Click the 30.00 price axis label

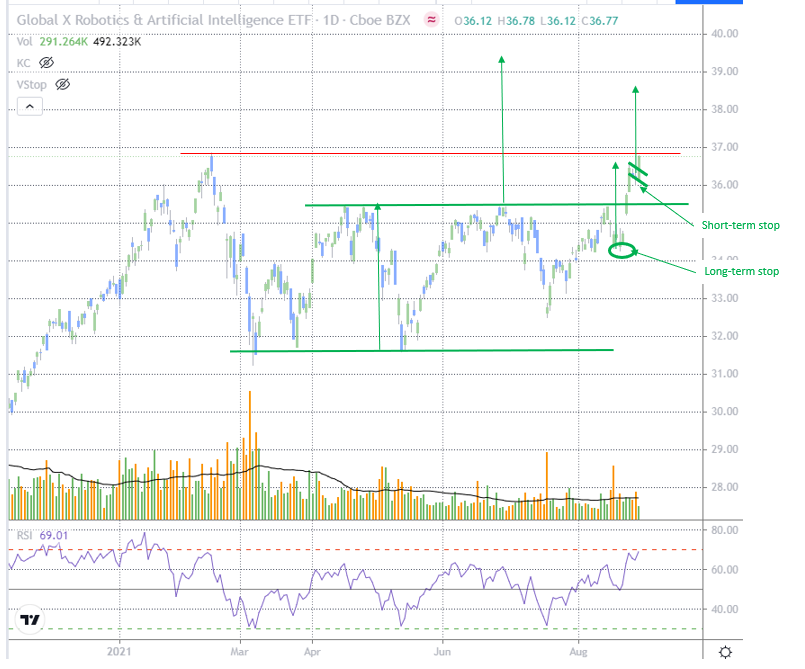pos(725,412)
